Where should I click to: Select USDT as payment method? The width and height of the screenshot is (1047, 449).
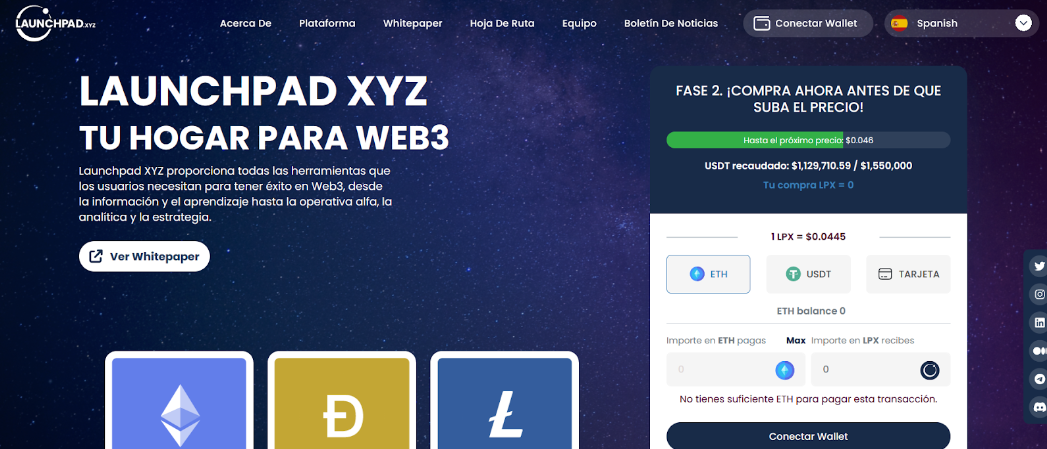[x=808, y=274]
